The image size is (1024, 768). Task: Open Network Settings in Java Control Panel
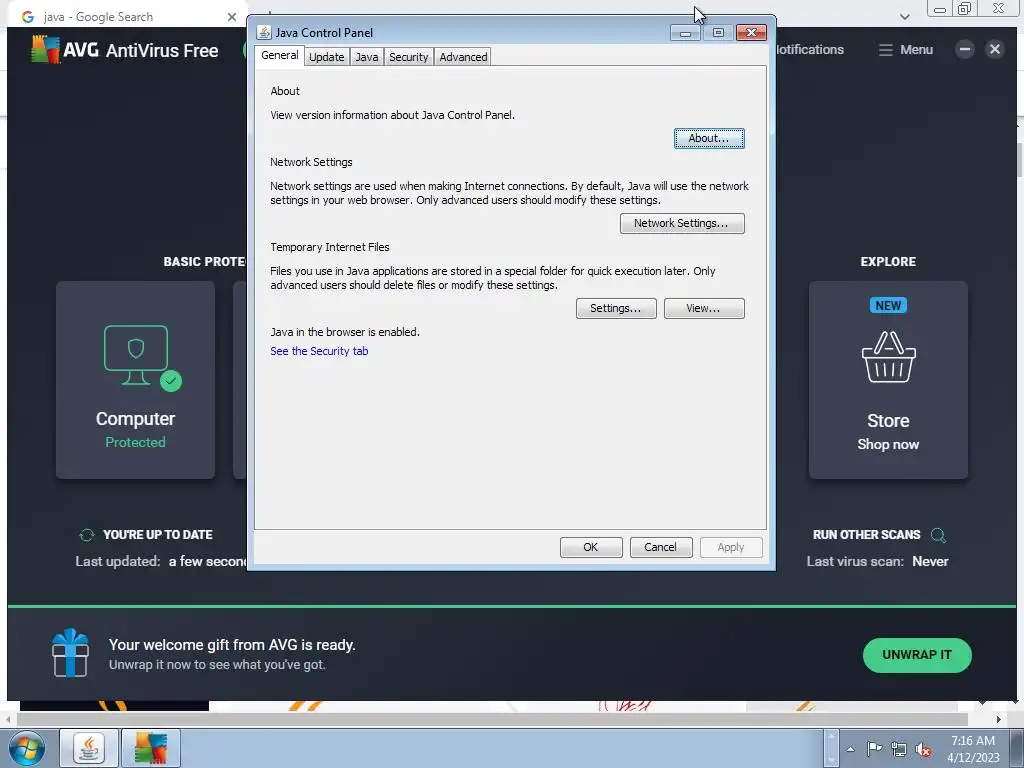[682, 223]
